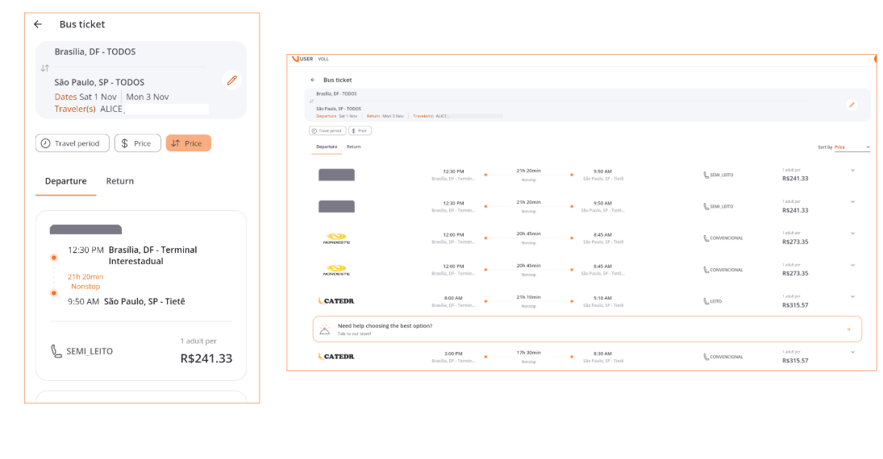Screen dimensions: 883x459
Task: Click CATEDR logo on 8:00 AM trip
Action: (x=336, y=301)
